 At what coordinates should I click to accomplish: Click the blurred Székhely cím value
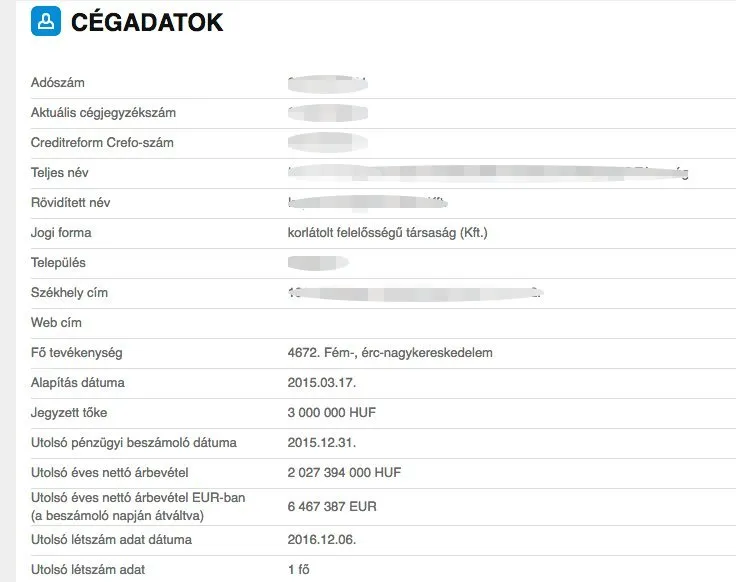[415, 293]
